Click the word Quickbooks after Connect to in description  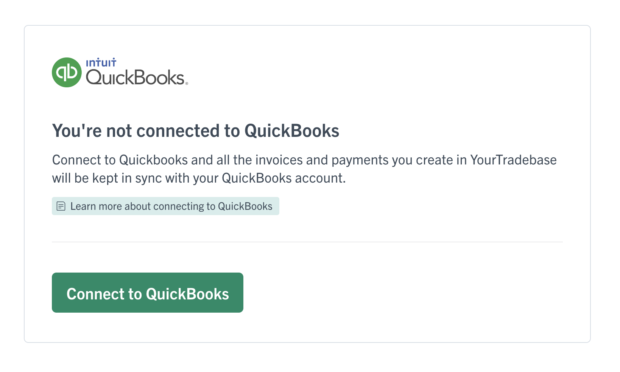pos(153,160)
